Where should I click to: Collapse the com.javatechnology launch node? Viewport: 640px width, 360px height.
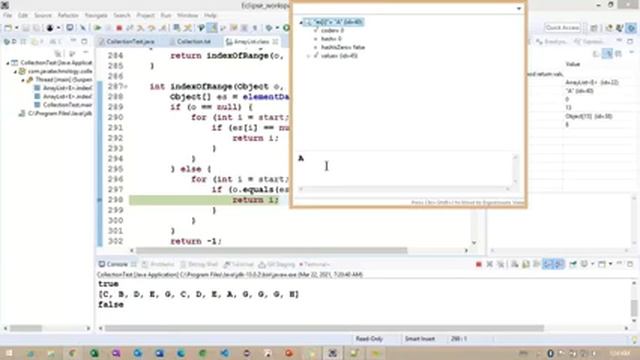16,71
